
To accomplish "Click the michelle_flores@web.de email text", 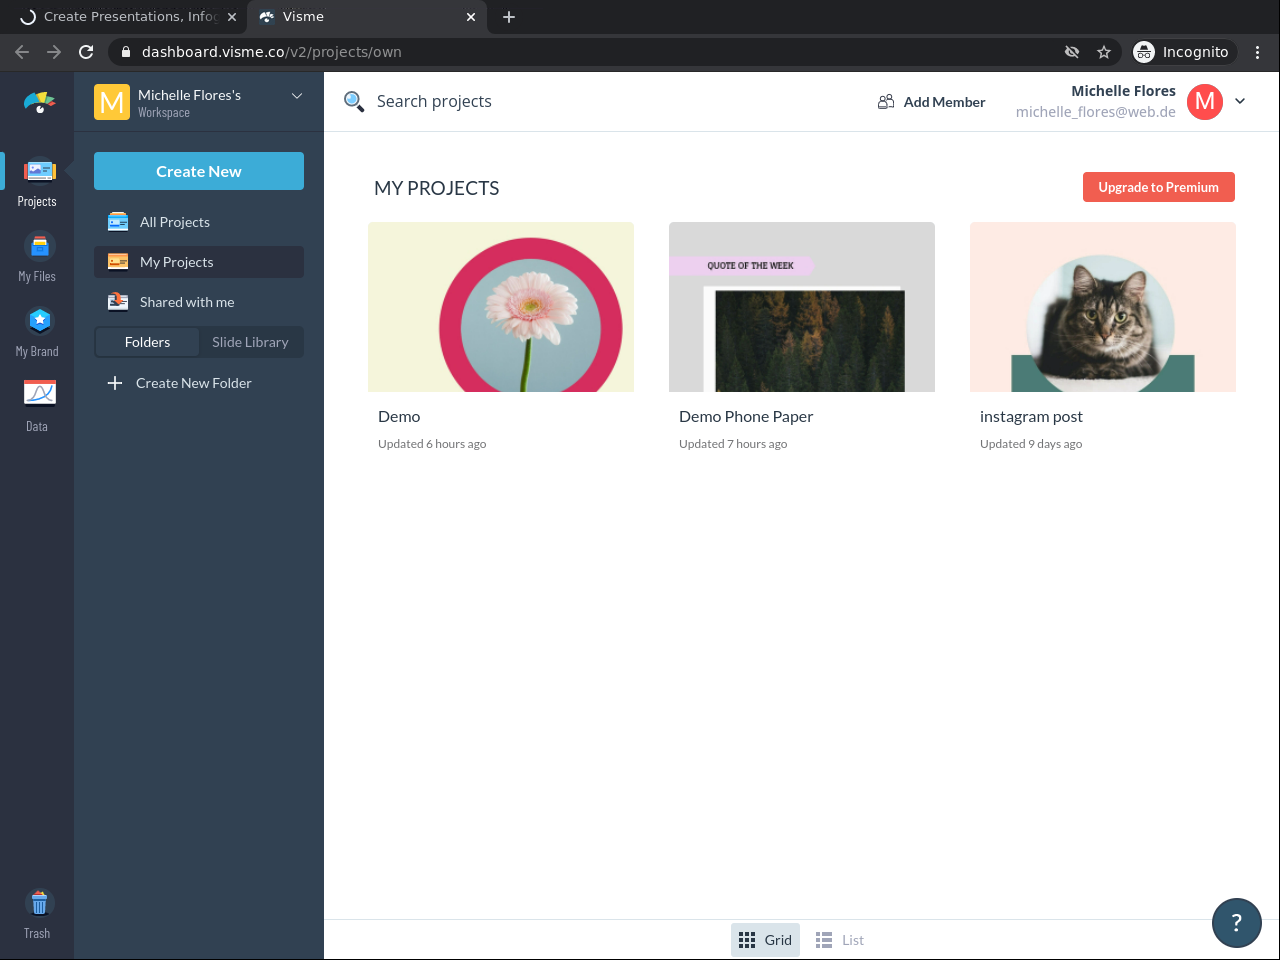I will point(1096,112).
